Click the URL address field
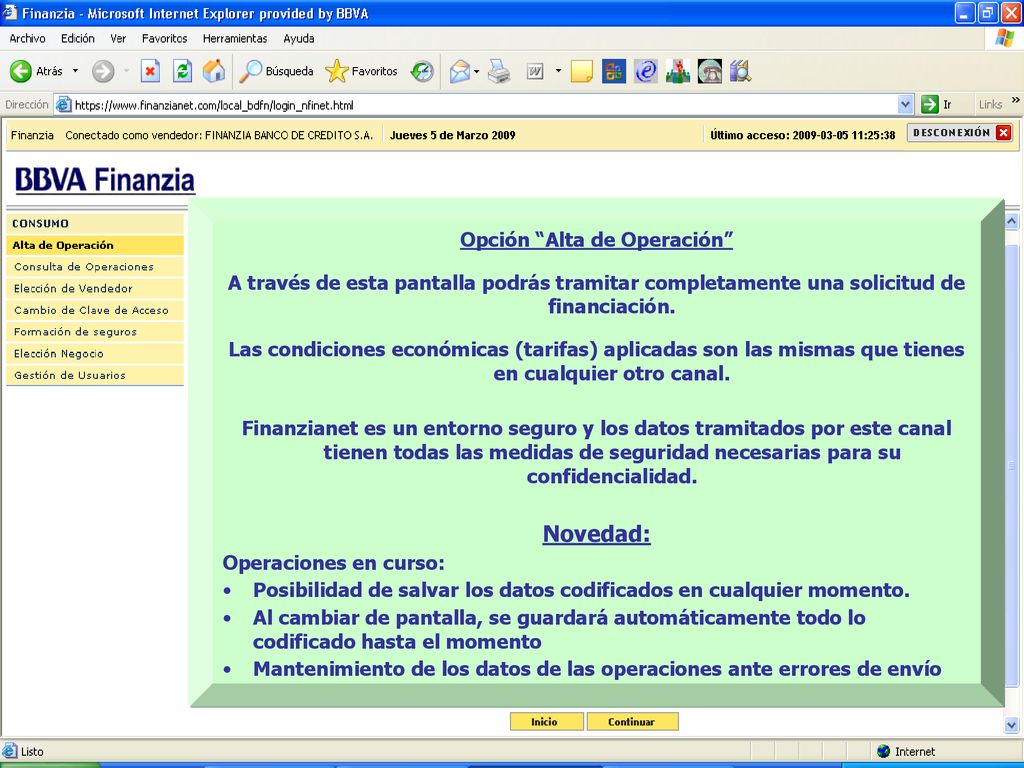 click(x=485, y=104)
